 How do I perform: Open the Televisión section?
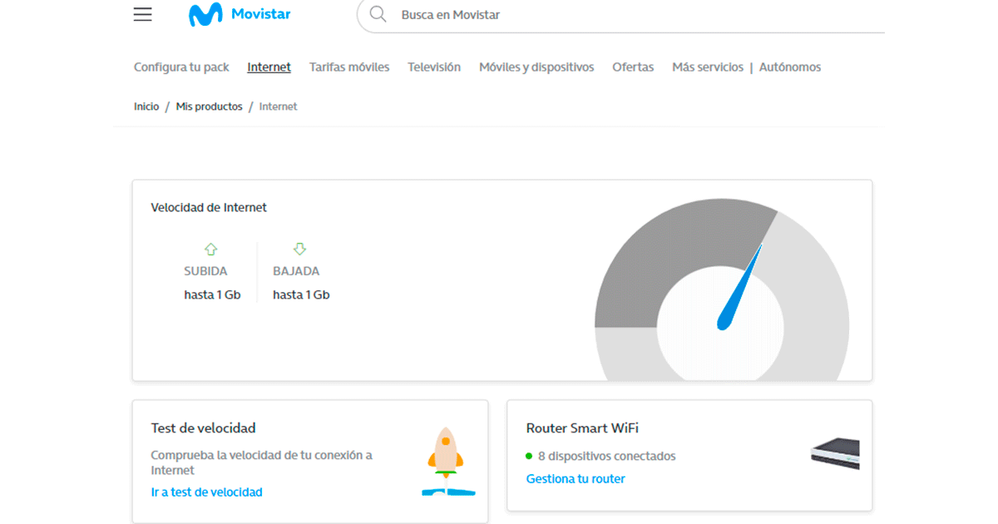(434, 67)
